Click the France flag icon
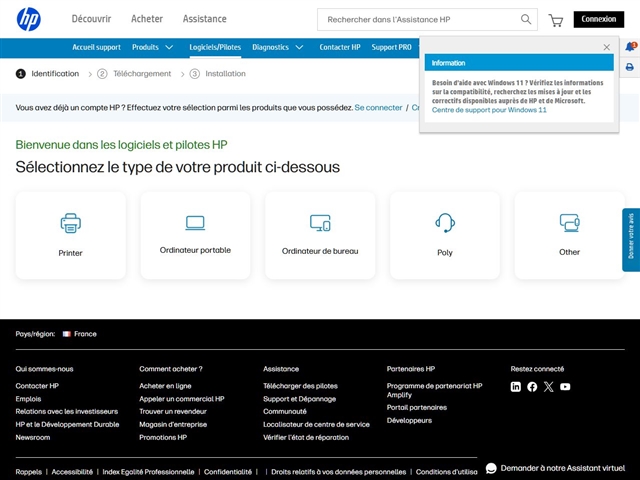Screen dimensions: 640x480 click(x=67, y=334)
